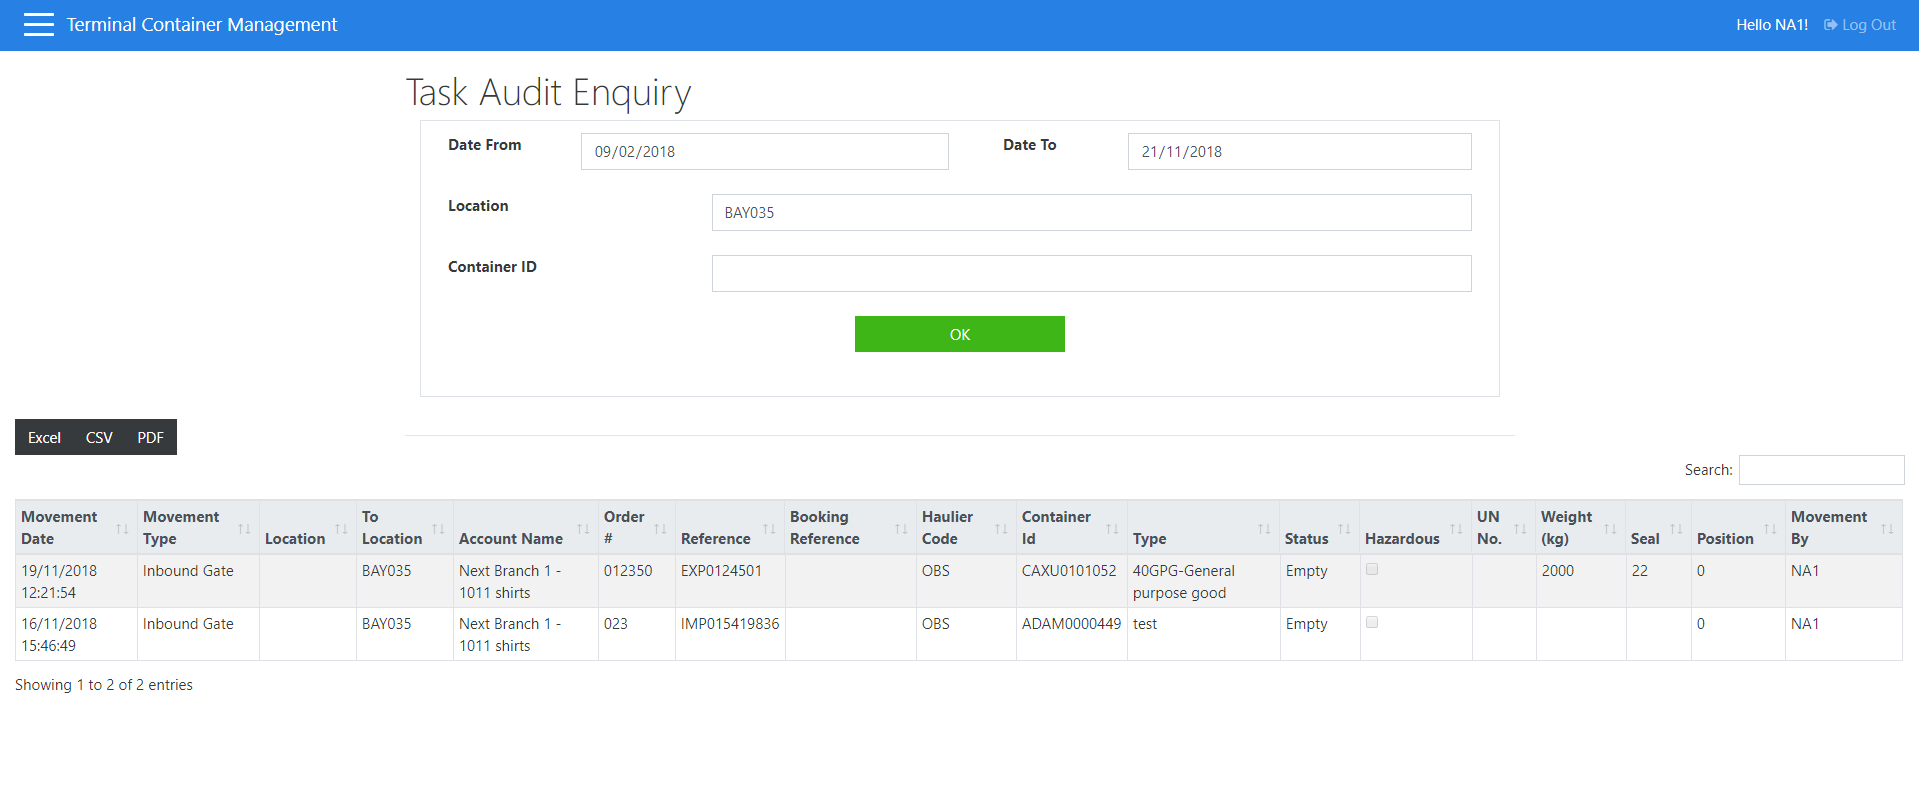Click the Container ID input field
Image resolution: width=1919 pixels, height=786 pixels.
point(1091,274)
